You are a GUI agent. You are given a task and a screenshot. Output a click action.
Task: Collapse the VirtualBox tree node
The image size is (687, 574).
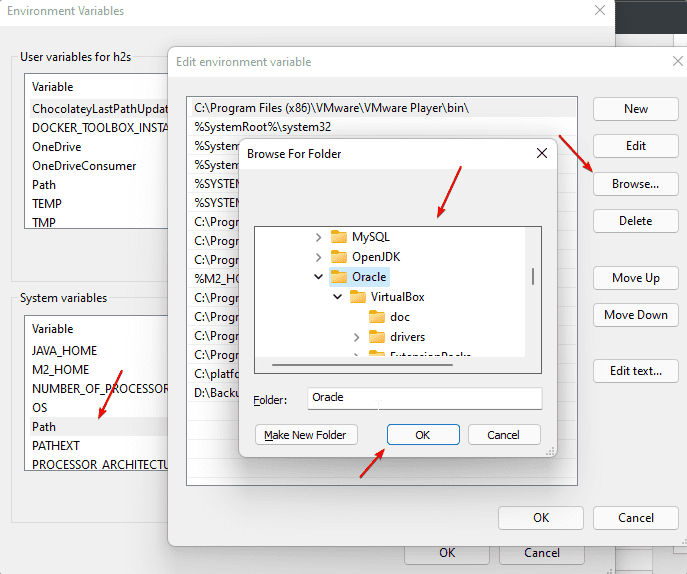337,297
